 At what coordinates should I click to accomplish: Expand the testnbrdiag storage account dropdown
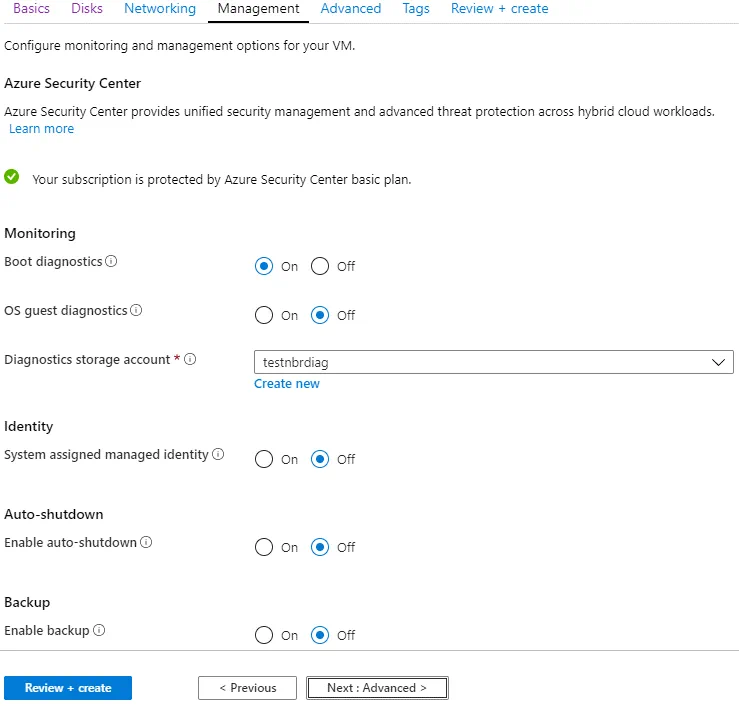pyautogui.click(x=494, y=362)
